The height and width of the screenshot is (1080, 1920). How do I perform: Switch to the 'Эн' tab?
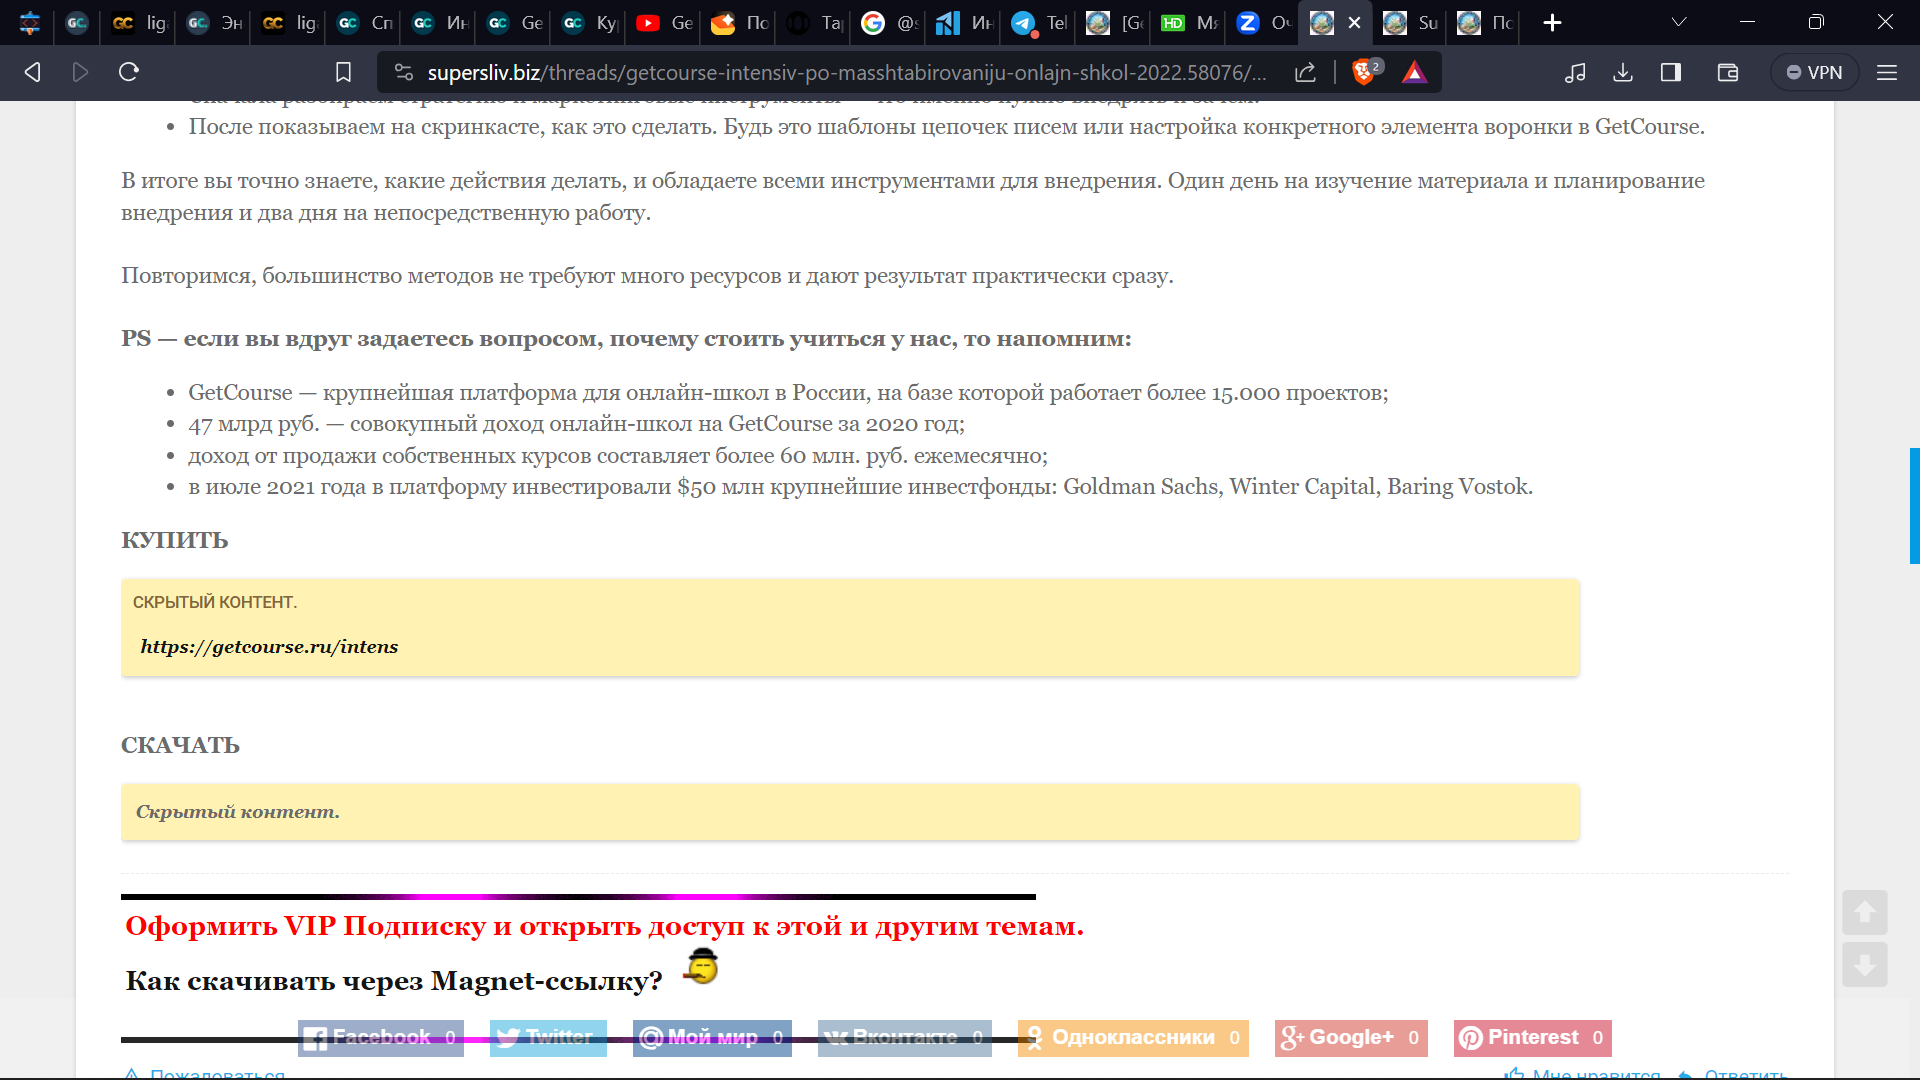(214, 23)
